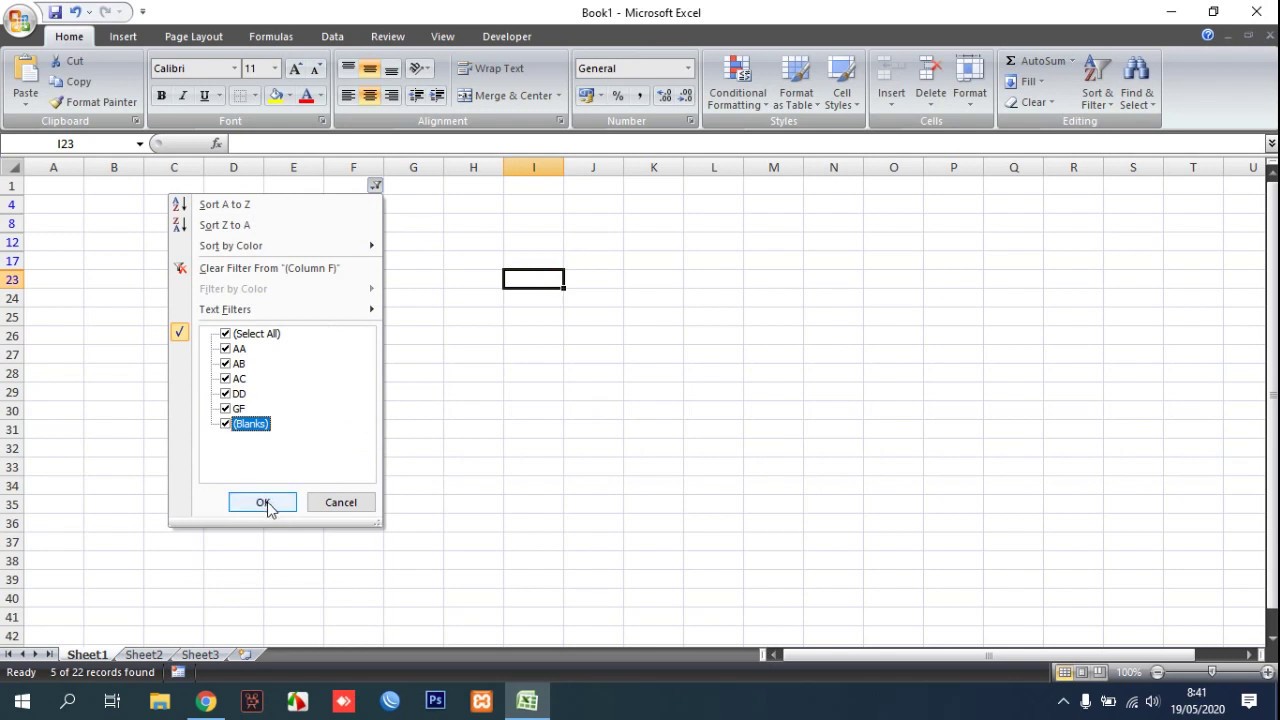Click the Cut scissors icon

pyautogui.click(x=57, y=62)
